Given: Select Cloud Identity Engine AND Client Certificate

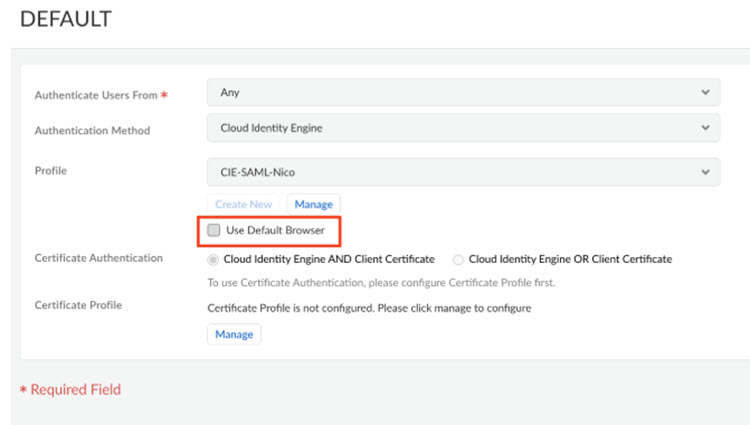Looking at the screenshot, I should [214, 259].
